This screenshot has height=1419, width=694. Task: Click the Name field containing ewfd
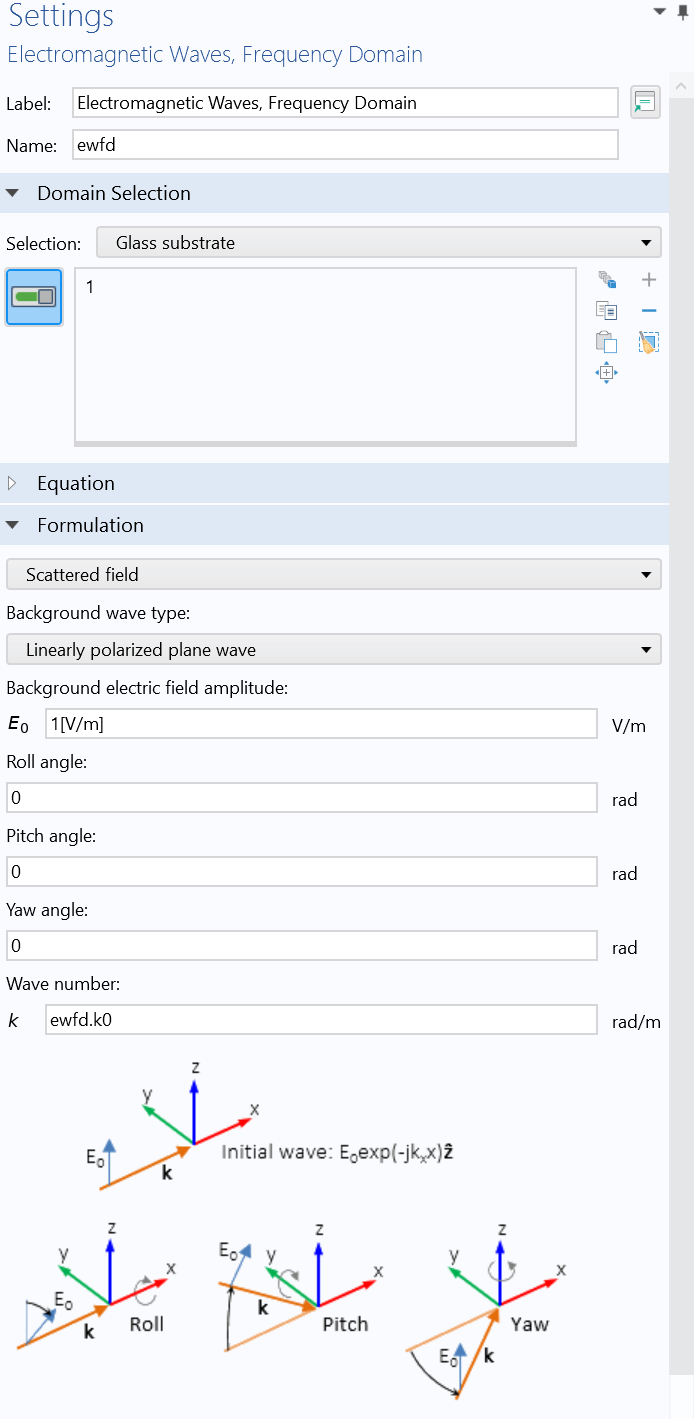(x=345, y=145)
